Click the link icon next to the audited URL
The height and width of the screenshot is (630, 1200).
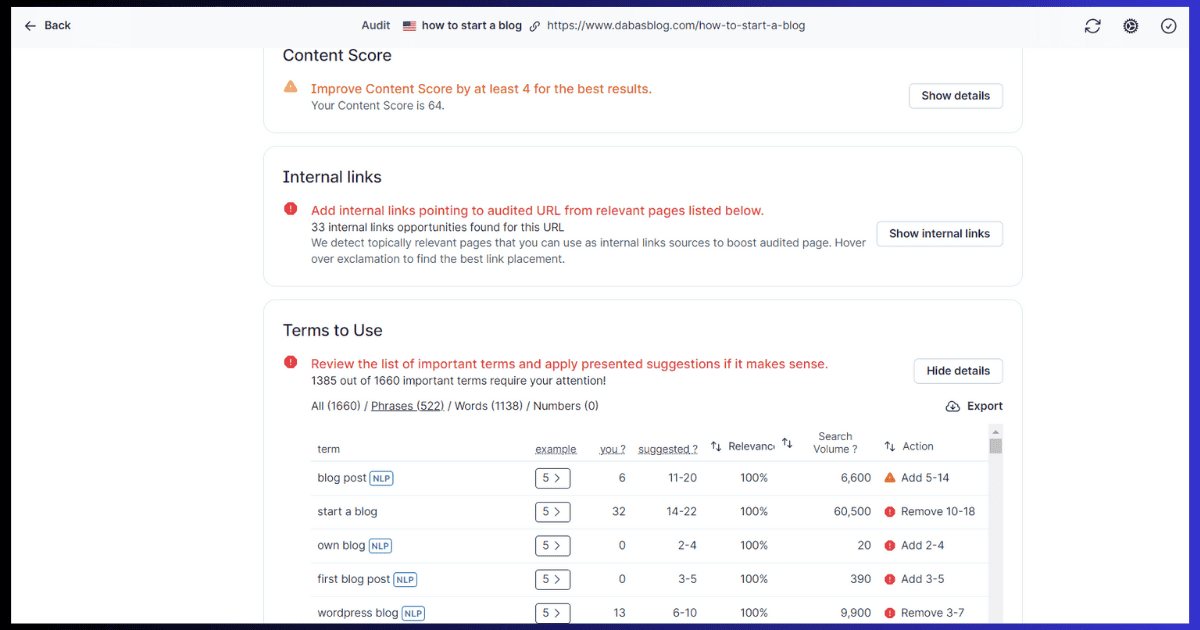[x=536, y=25]
